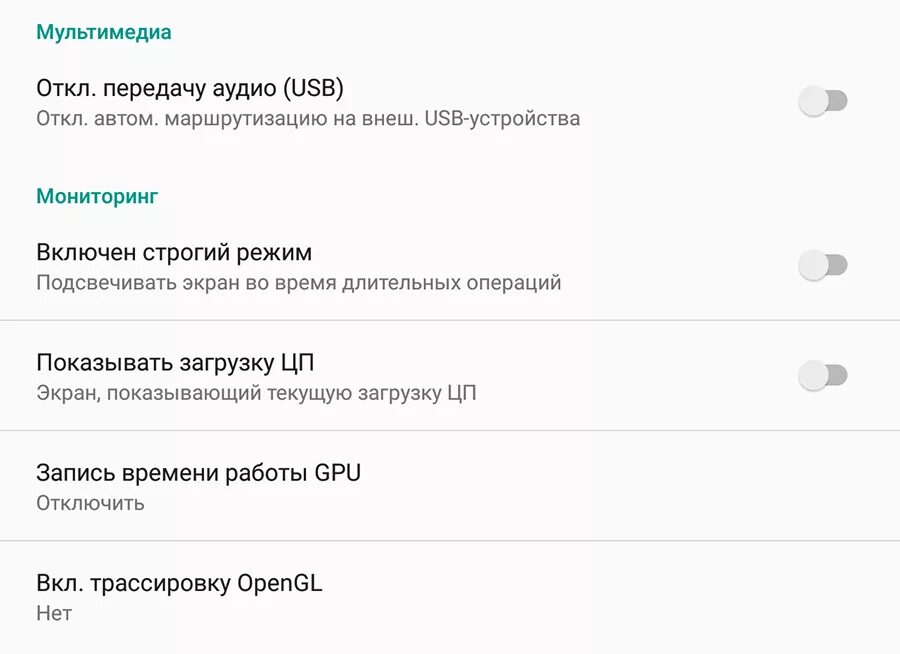The height and width of the screenshot is (654, 900).
Task: Tap the 'Показывать загрузку ЦП' title
Action: coord(176,362)
